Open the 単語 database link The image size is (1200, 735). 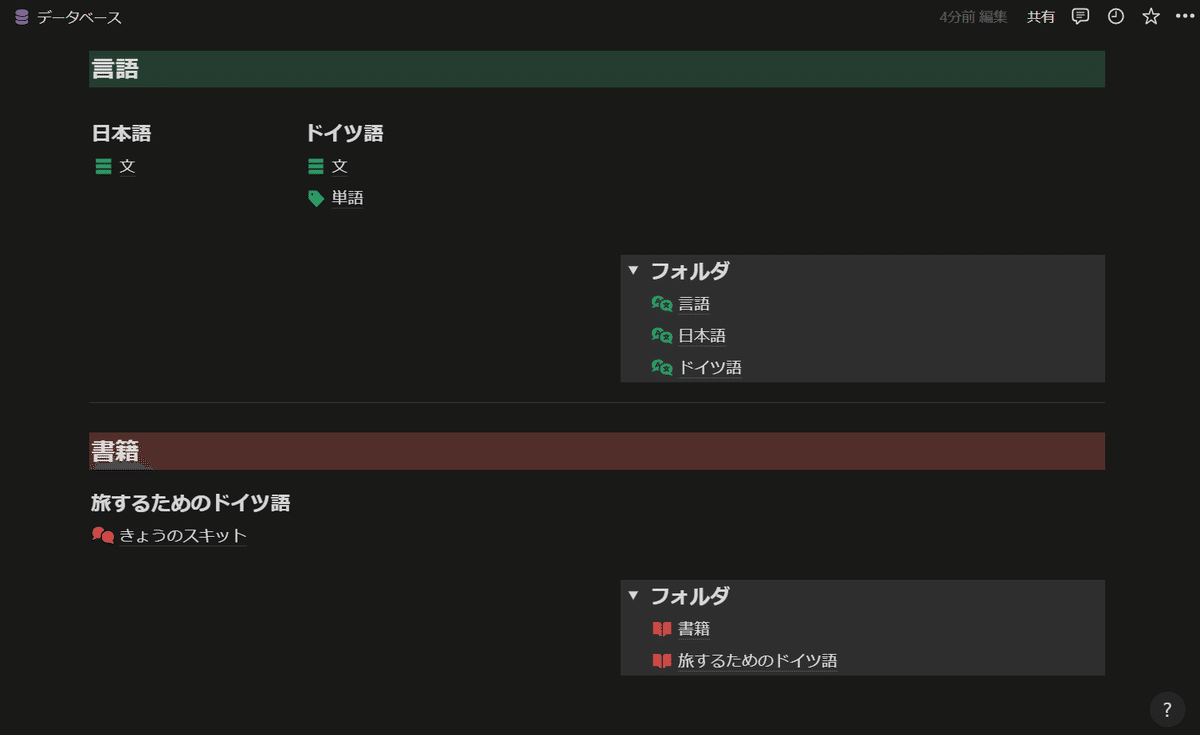348,198
